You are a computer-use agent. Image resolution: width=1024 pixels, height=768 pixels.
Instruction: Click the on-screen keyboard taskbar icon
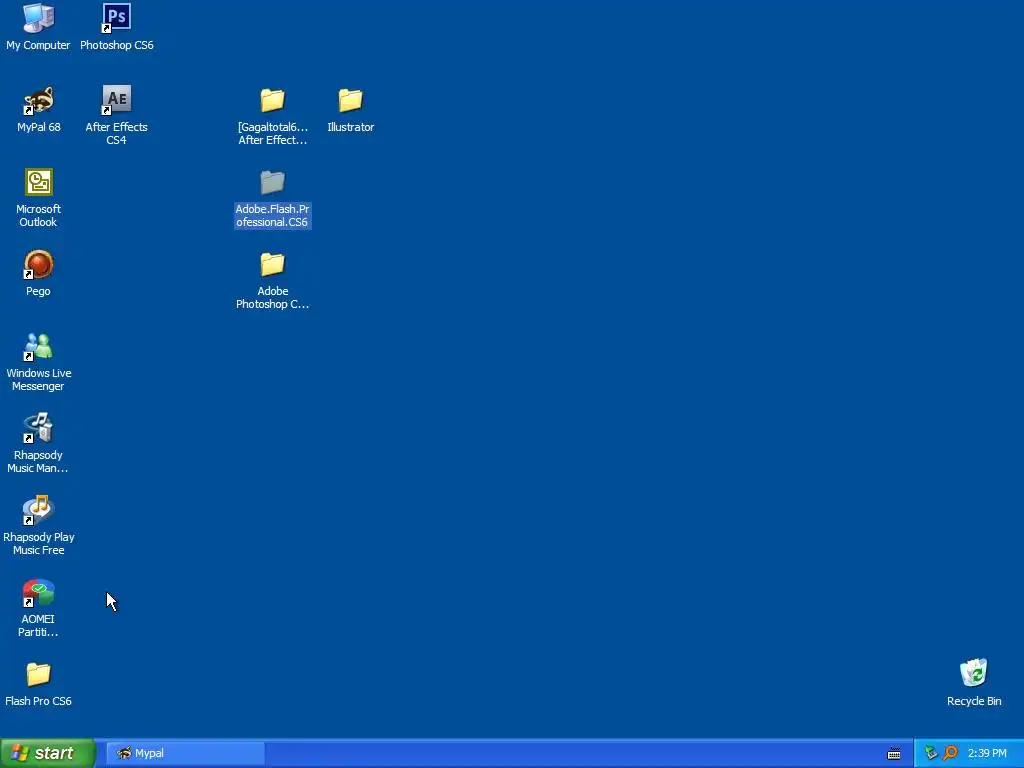point(894,754)
